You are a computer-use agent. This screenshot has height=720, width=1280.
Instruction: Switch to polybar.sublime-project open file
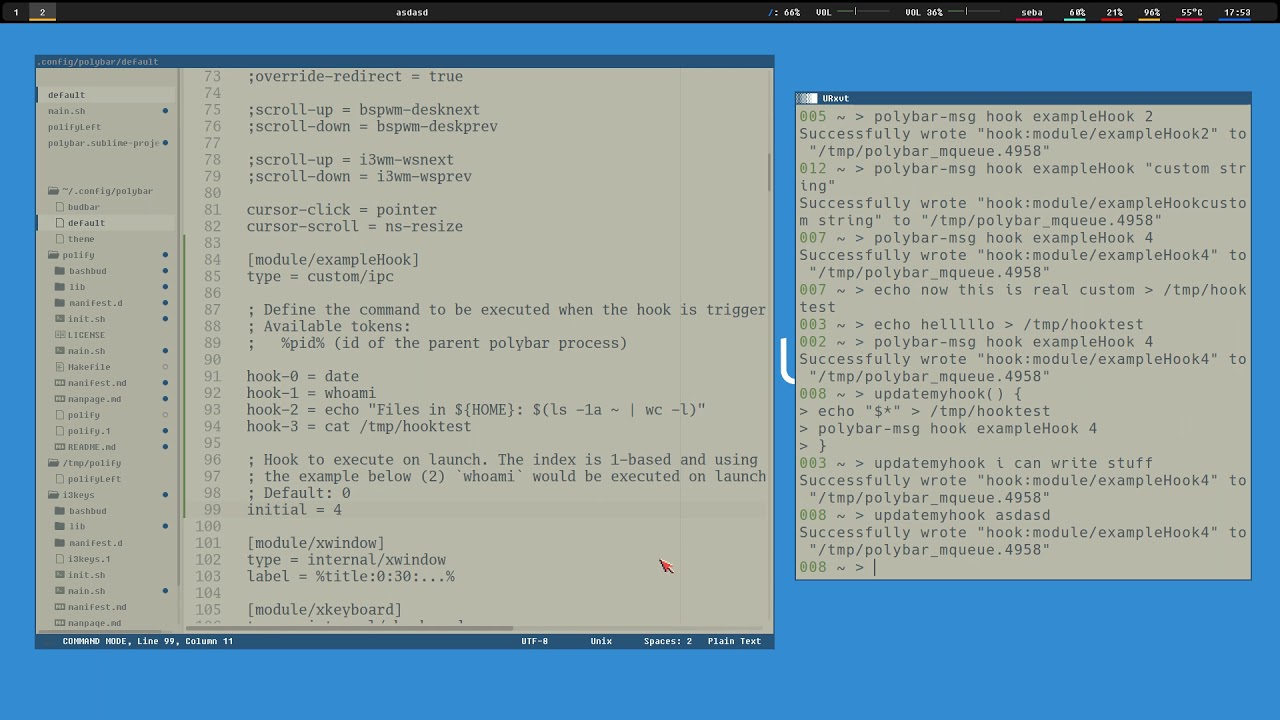[103, 143]
